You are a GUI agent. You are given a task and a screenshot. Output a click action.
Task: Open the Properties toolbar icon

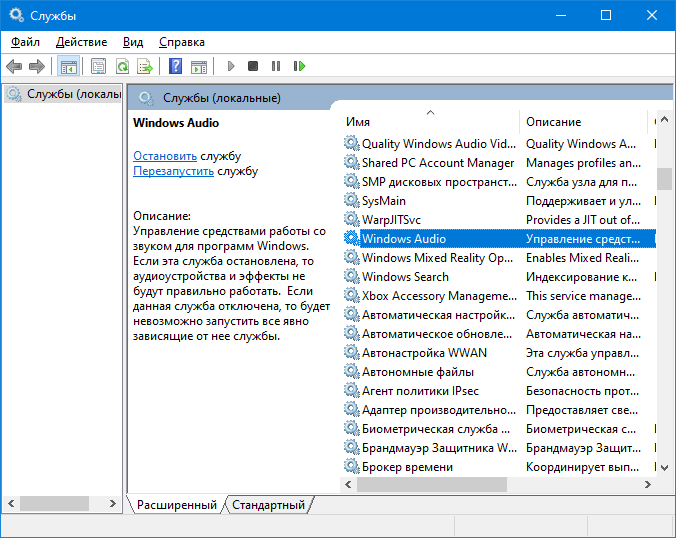click(98, 66)
